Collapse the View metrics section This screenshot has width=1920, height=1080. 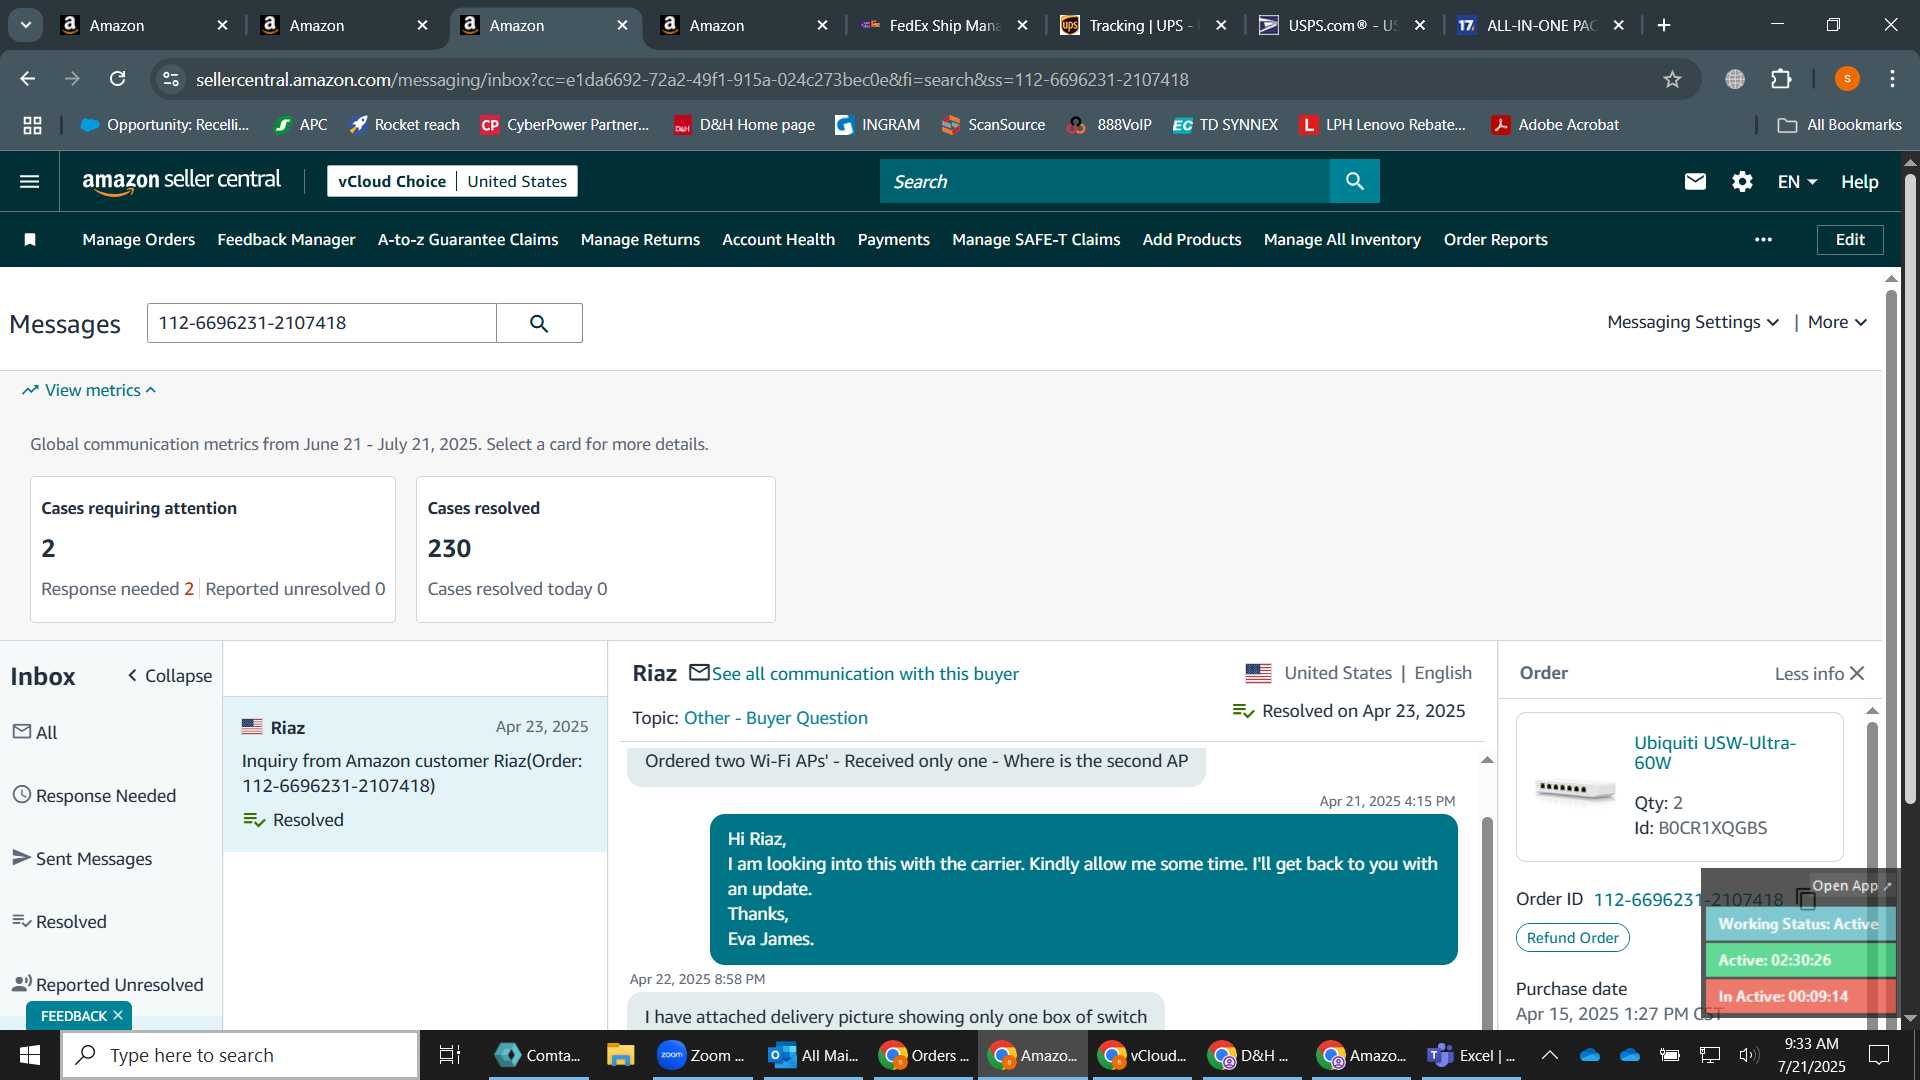coord(89,390)
